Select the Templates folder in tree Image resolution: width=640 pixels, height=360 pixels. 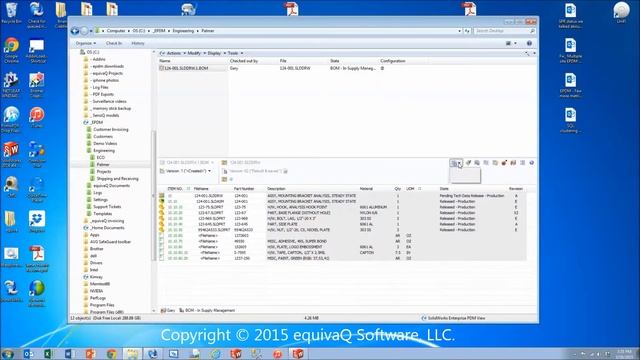[102, 214]
